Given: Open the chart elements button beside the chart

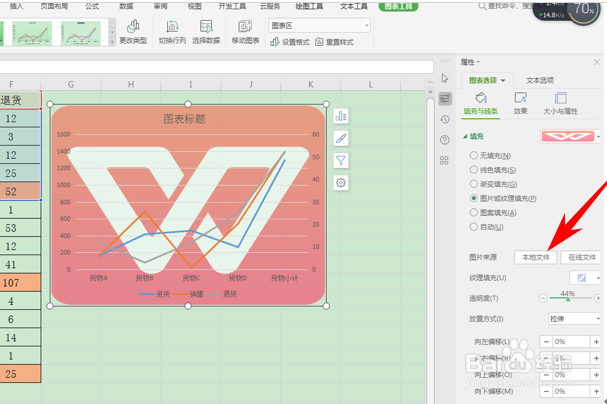Looking at the screenshot, I should point(341,116).
